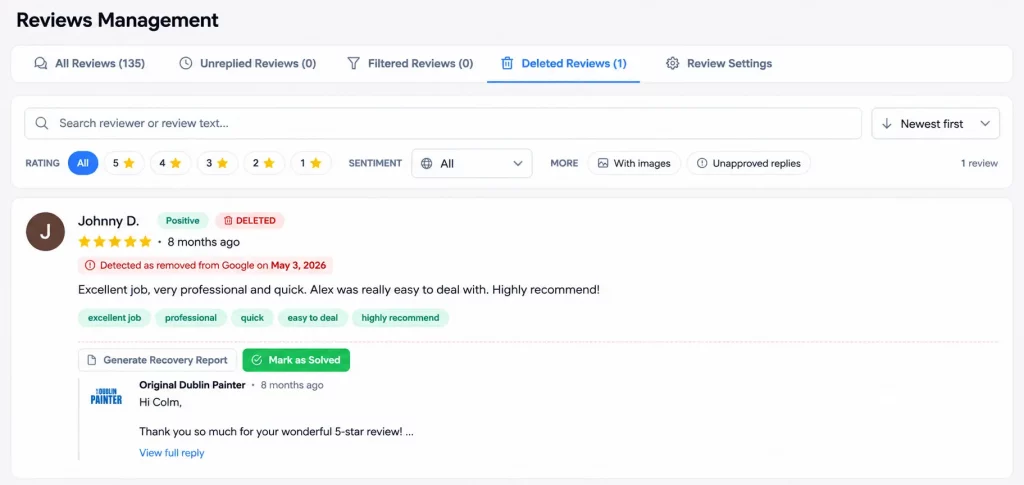This screenshot has width=1024, height=485.
Task: Click the star icon in 1 rating chip
Action: pos(316,163)
